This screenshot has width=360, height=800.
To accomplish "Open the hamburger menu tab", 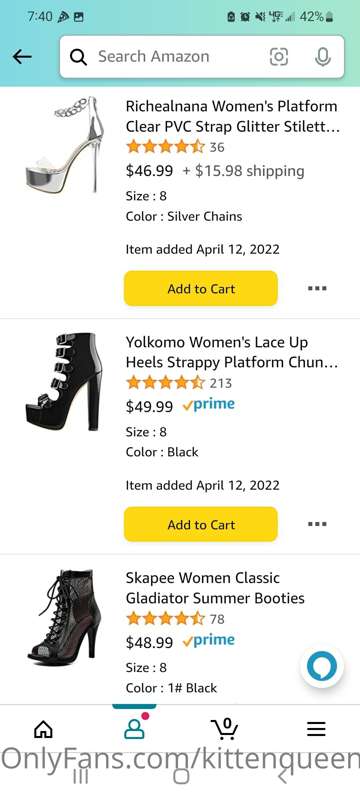I will pyautogui.click(x=316, y=730).
